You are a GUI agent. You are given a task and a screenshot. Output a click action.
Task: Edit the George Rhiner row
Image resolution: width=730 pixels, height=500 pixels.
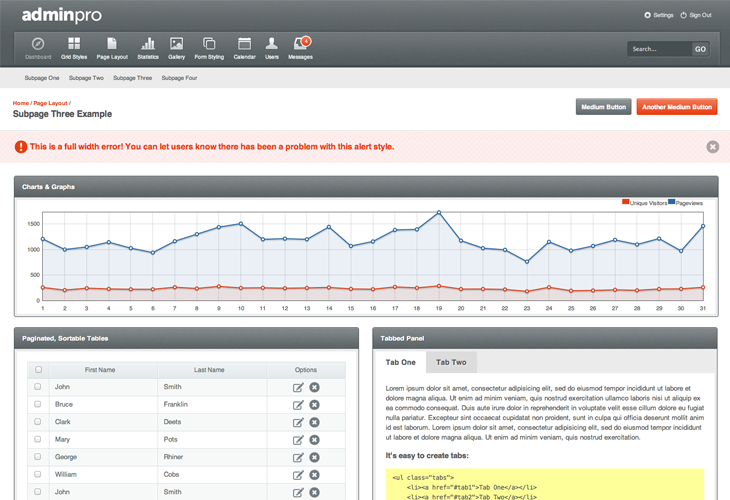298,458
